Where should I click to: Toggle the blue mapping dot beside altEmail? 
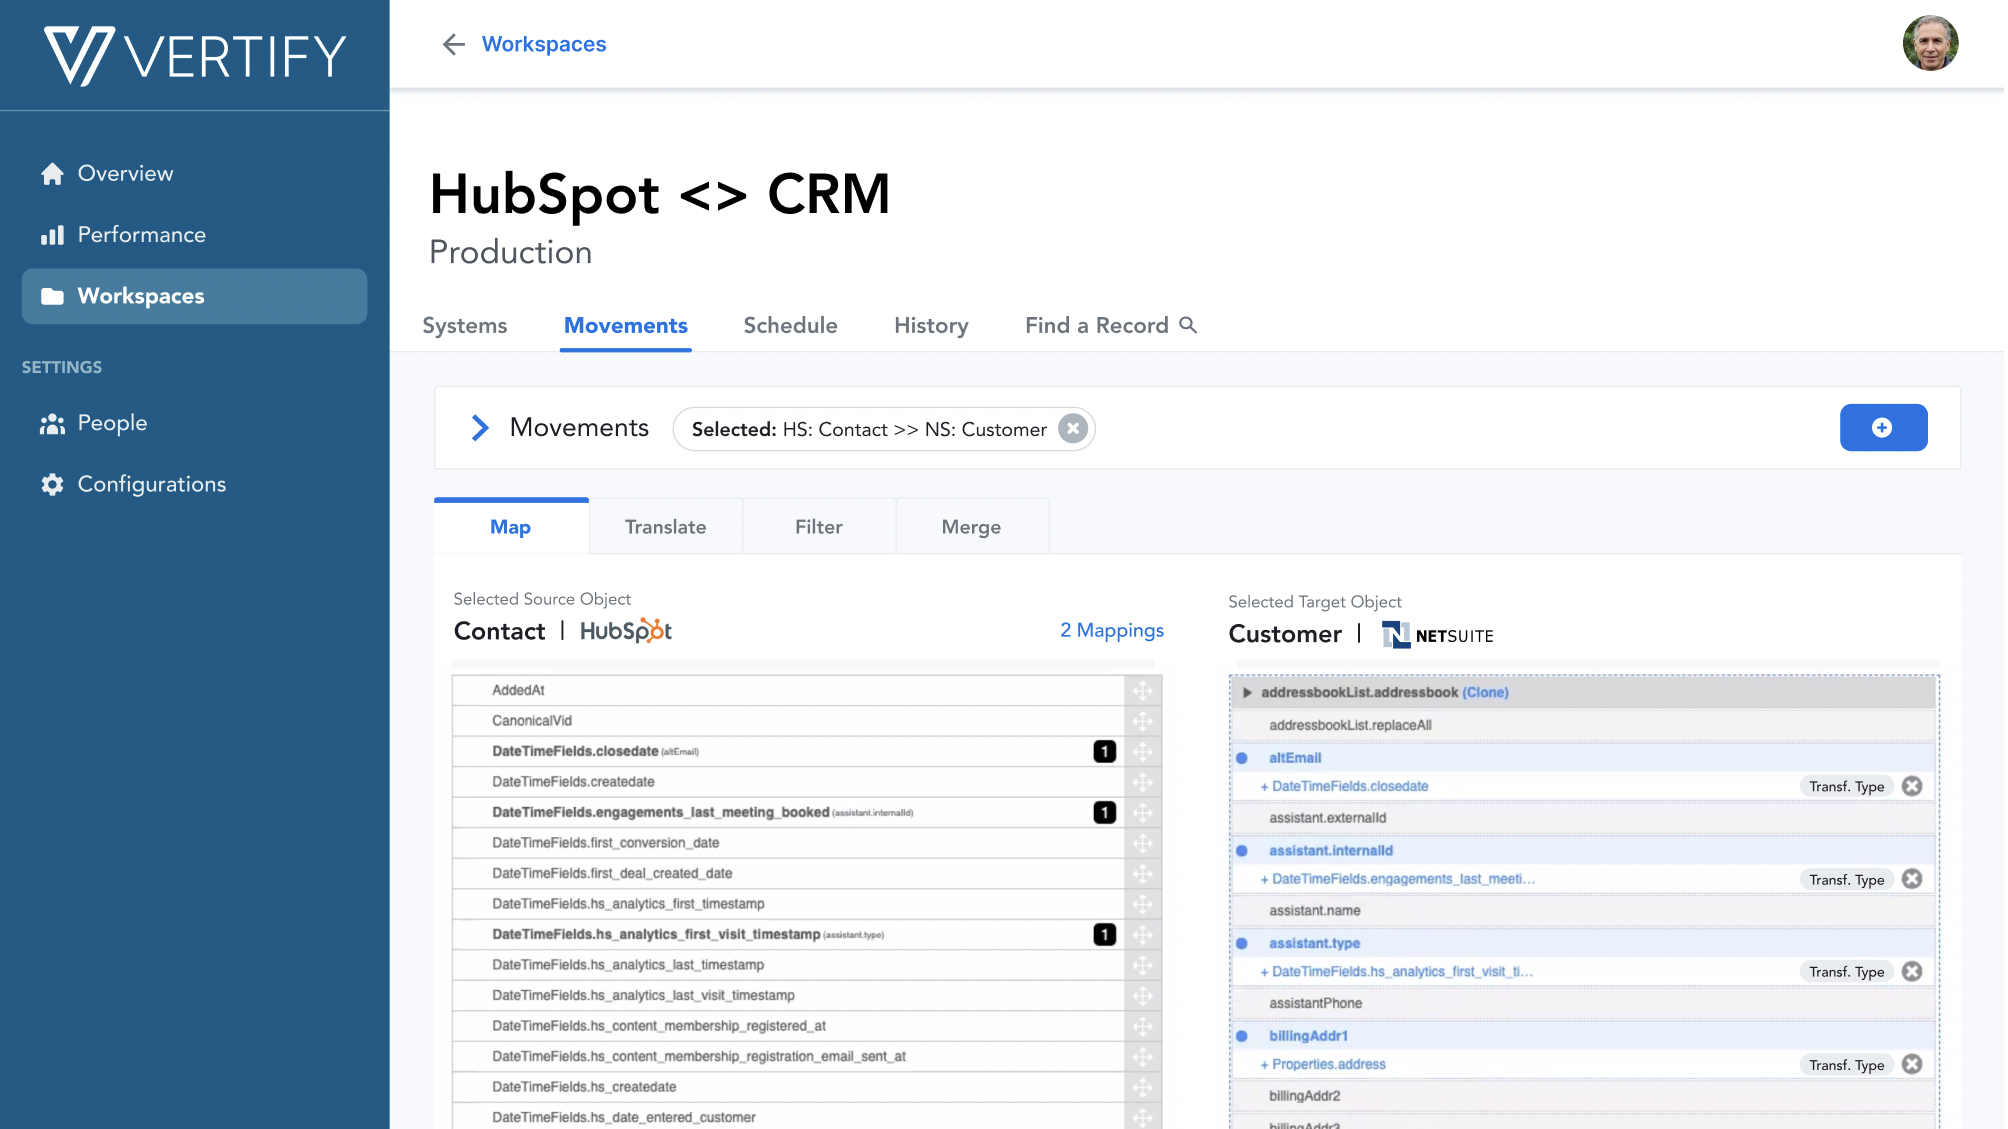coord(1243,757)
